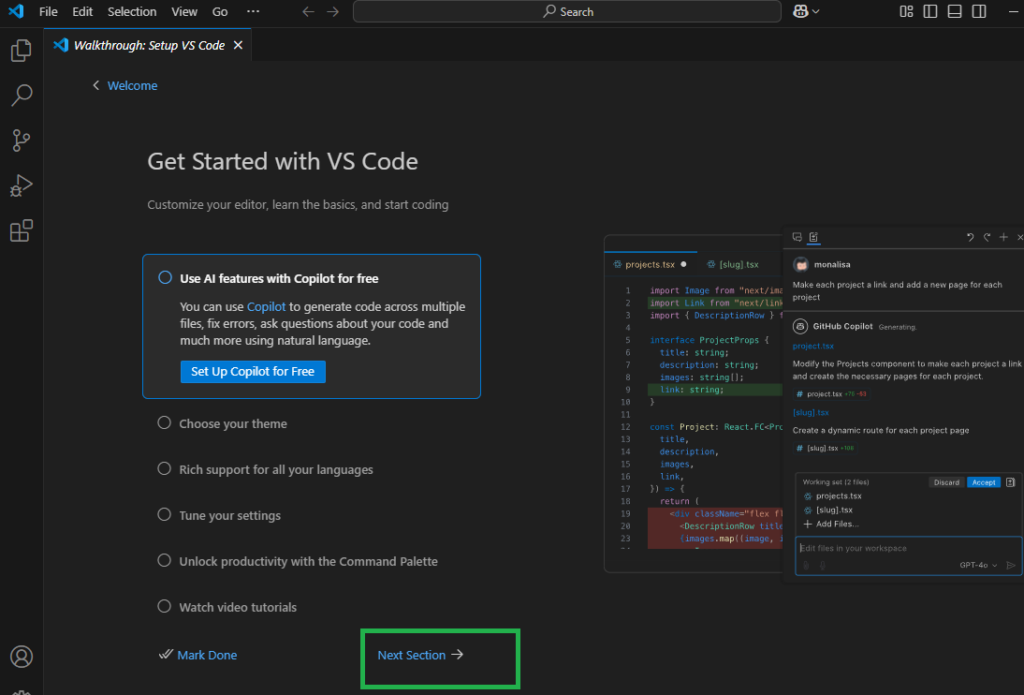Open the File menu
This screenshot has width=1024, height=695.
click(48, 12)
